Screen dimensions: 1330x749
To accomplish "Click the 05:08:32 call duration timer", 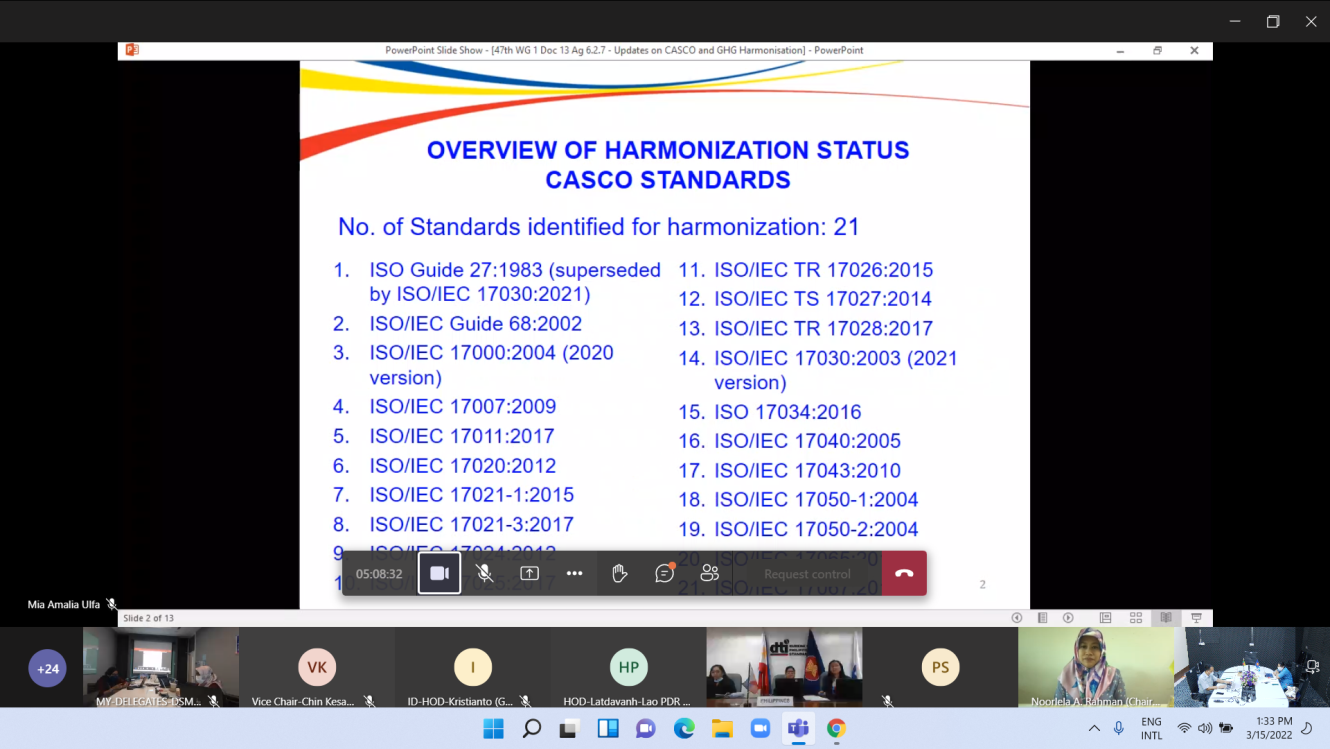I will (379, 574).
